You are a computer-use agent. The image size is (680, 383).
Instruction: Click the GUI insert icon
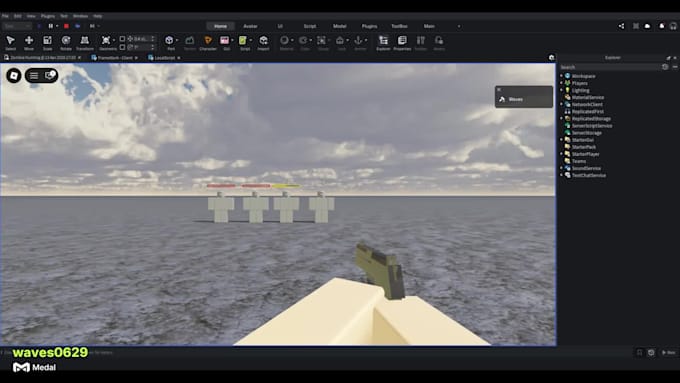(x=225, y=41)
